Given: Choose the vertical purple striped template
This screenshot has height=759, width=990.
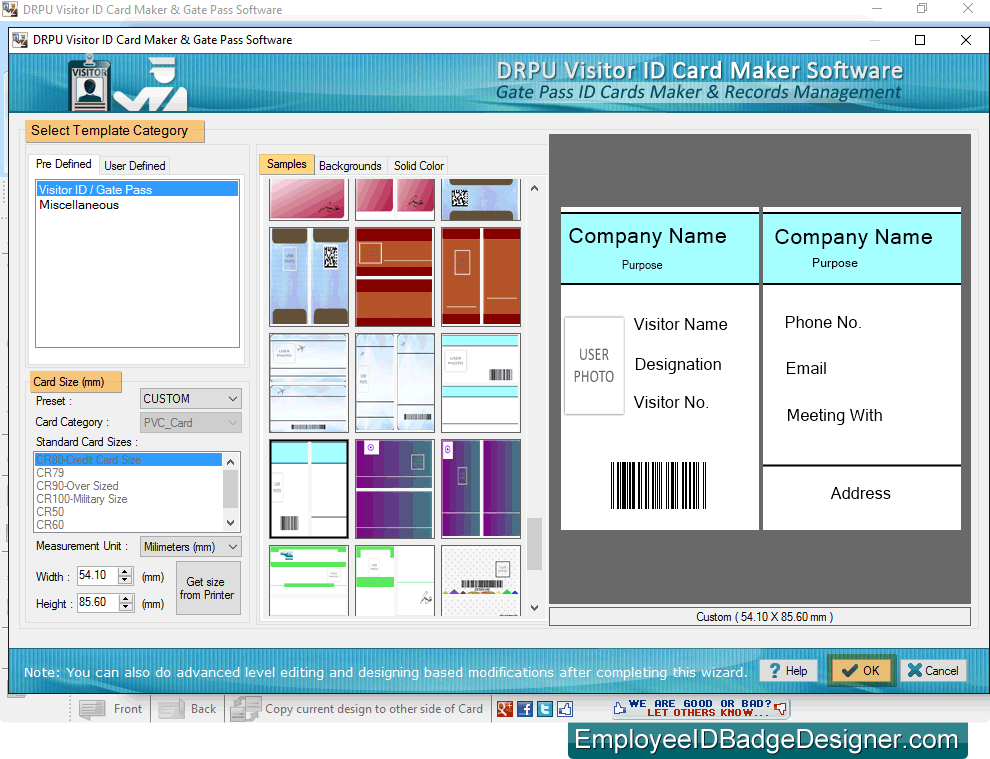Looking at the screenshot, I should coord(480,489).
